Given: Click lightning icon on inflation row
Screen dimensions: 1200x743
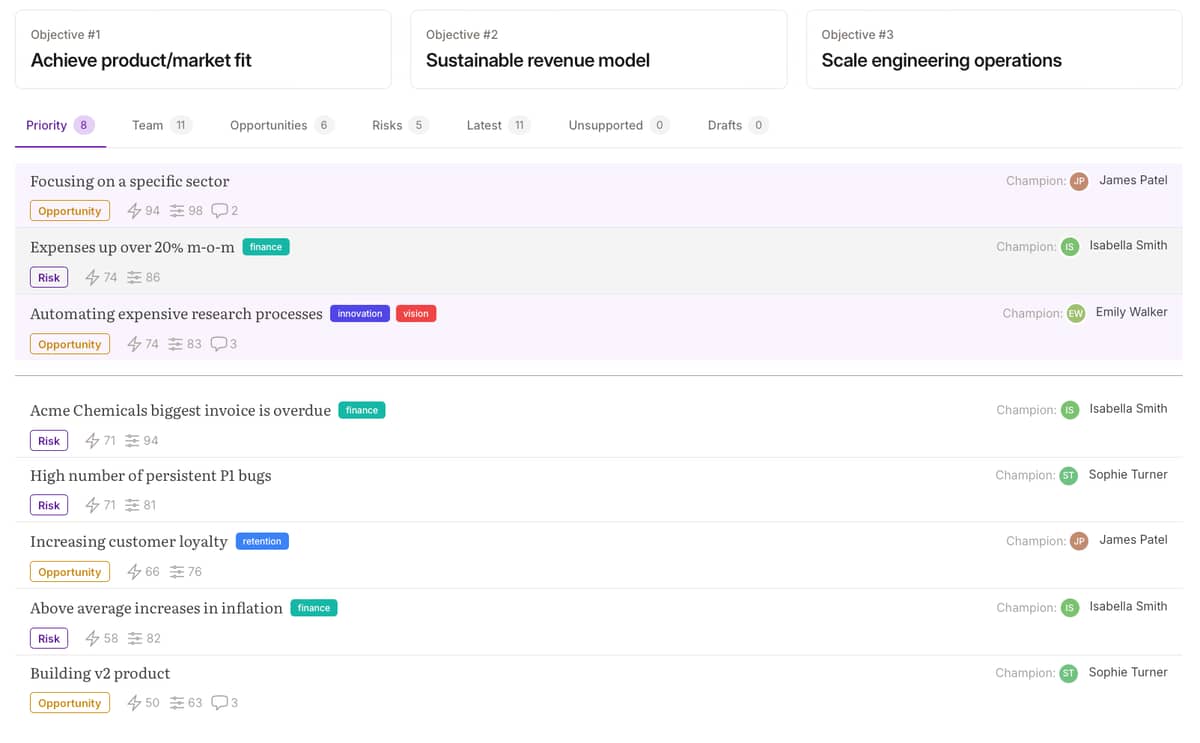Looking at the screenshot, I should coord(92,638).
